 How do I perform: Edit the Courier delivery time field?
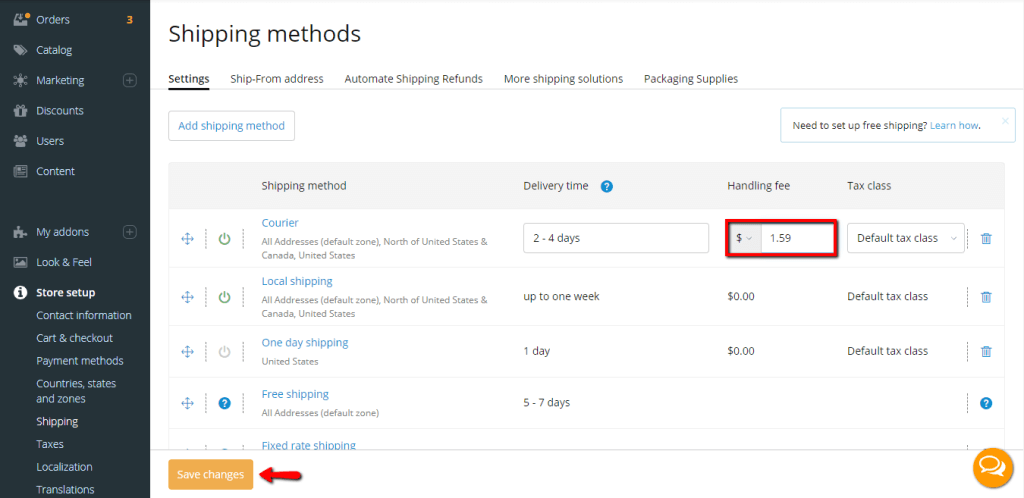click(616, 238)
